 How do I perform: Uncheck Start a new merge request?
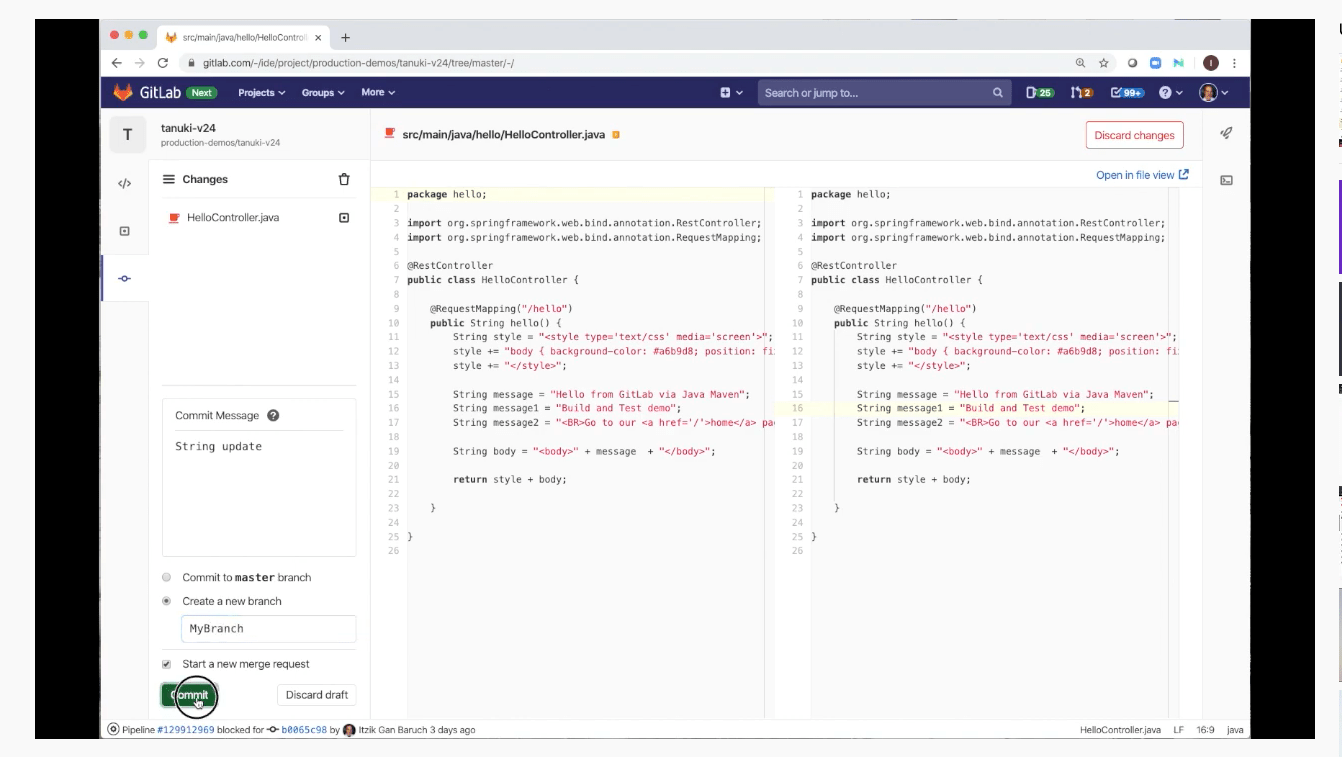[x=167, y=665]
